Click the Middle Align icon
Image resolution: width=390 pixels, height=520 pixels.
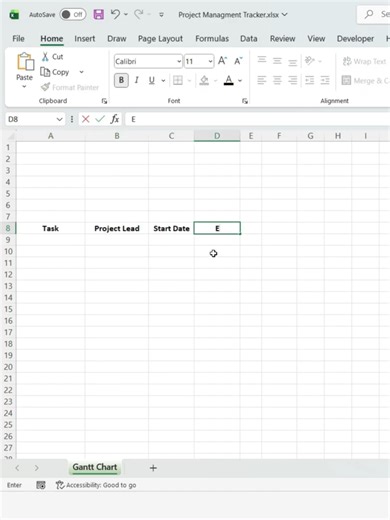tap(277, 61)
